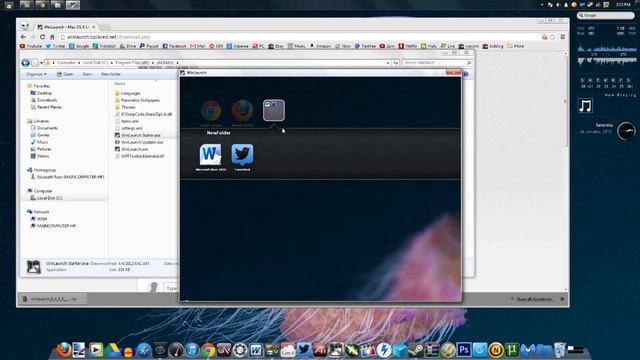
Task: Open Explorer address bar history dropdown
Action: [x=388, y=63]
